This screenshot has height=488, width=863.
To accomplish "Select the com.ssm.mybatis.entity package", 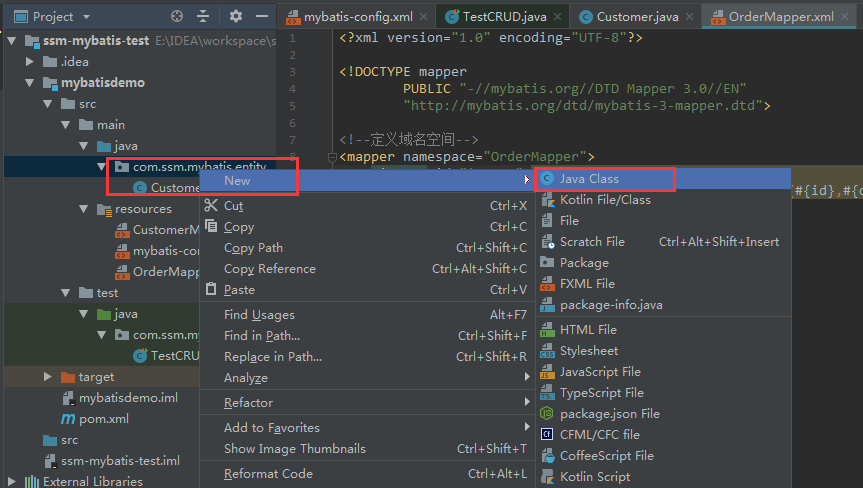I will 199,167.
